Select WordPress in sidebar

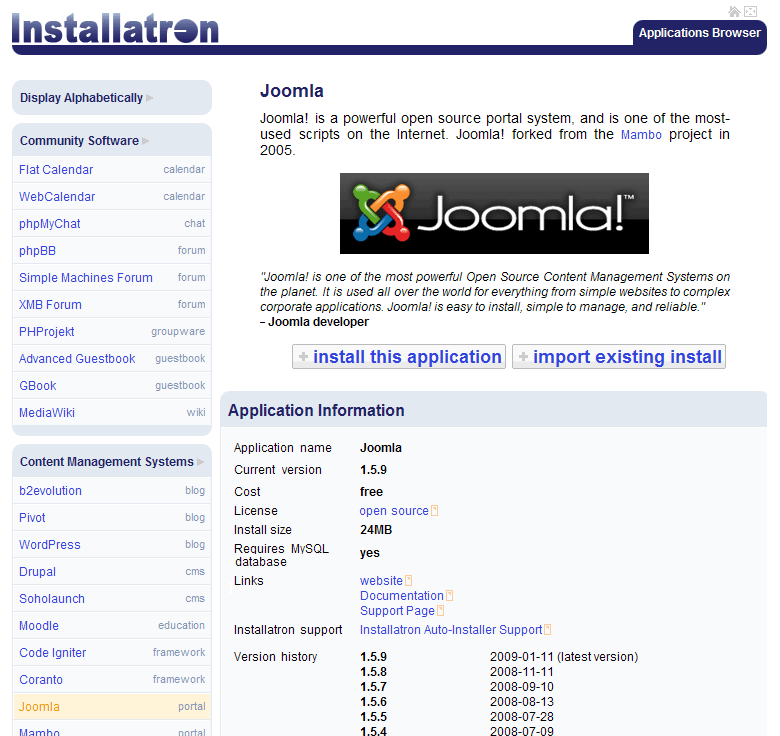[112, 545]
